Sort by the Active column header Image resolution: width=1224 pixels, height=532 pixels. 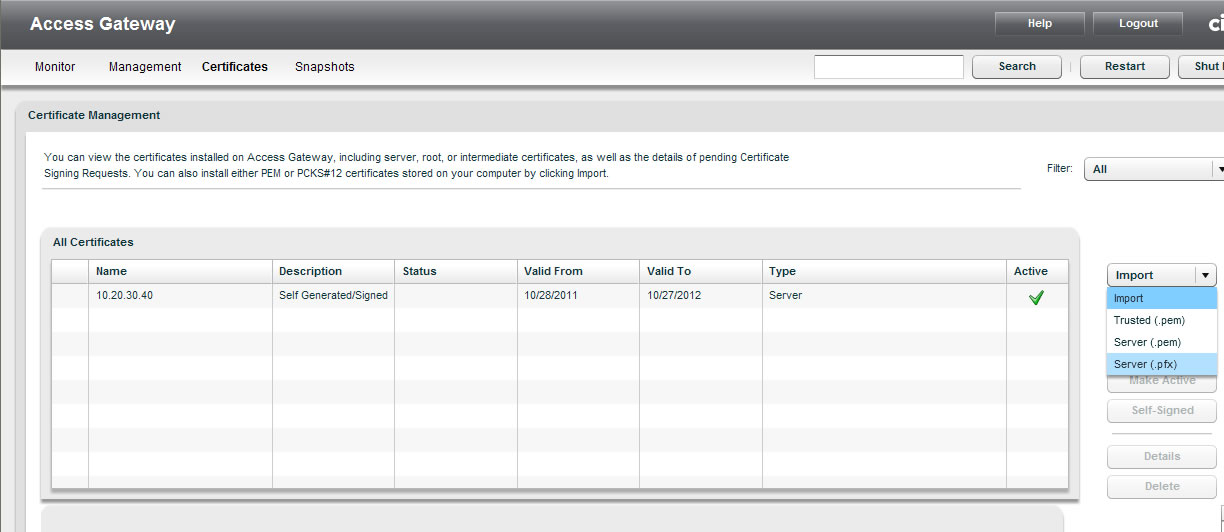pos(1037,272)
